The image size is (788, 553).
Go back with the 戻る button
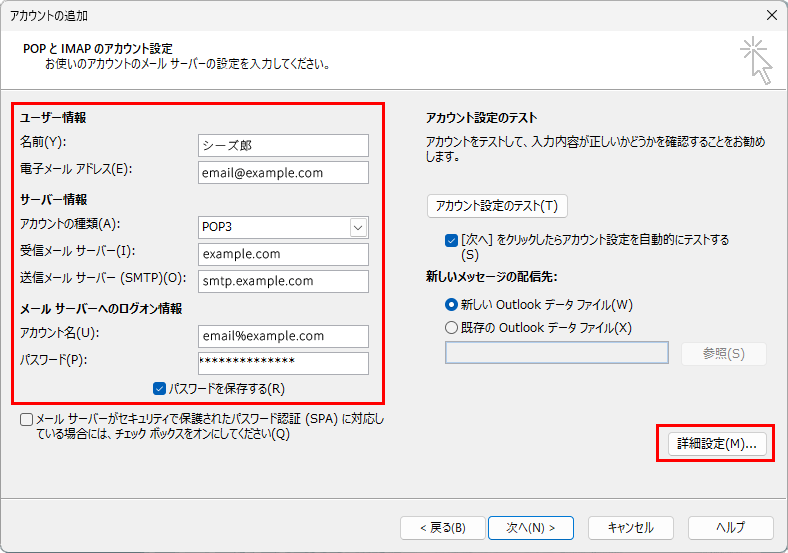point(443,528)
